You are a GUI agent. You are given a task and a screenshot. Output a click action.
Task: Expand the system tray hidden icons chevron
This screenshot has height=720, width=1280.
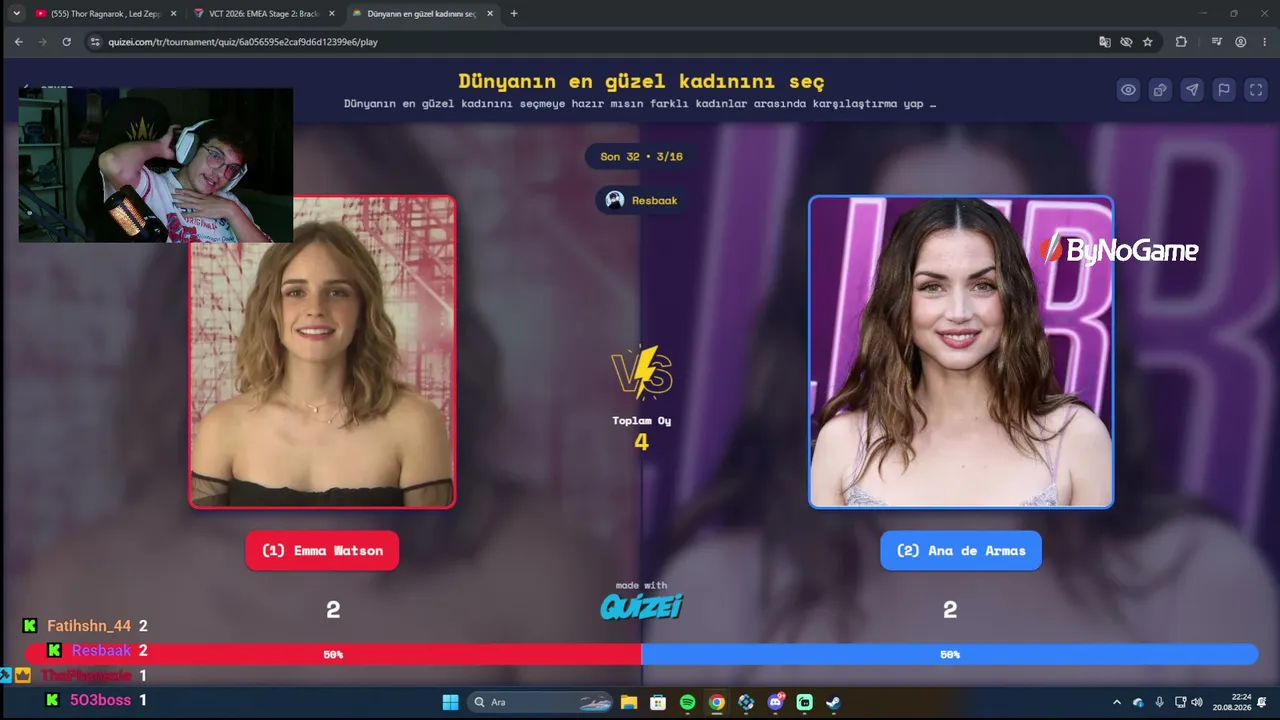pos(1117,702)
